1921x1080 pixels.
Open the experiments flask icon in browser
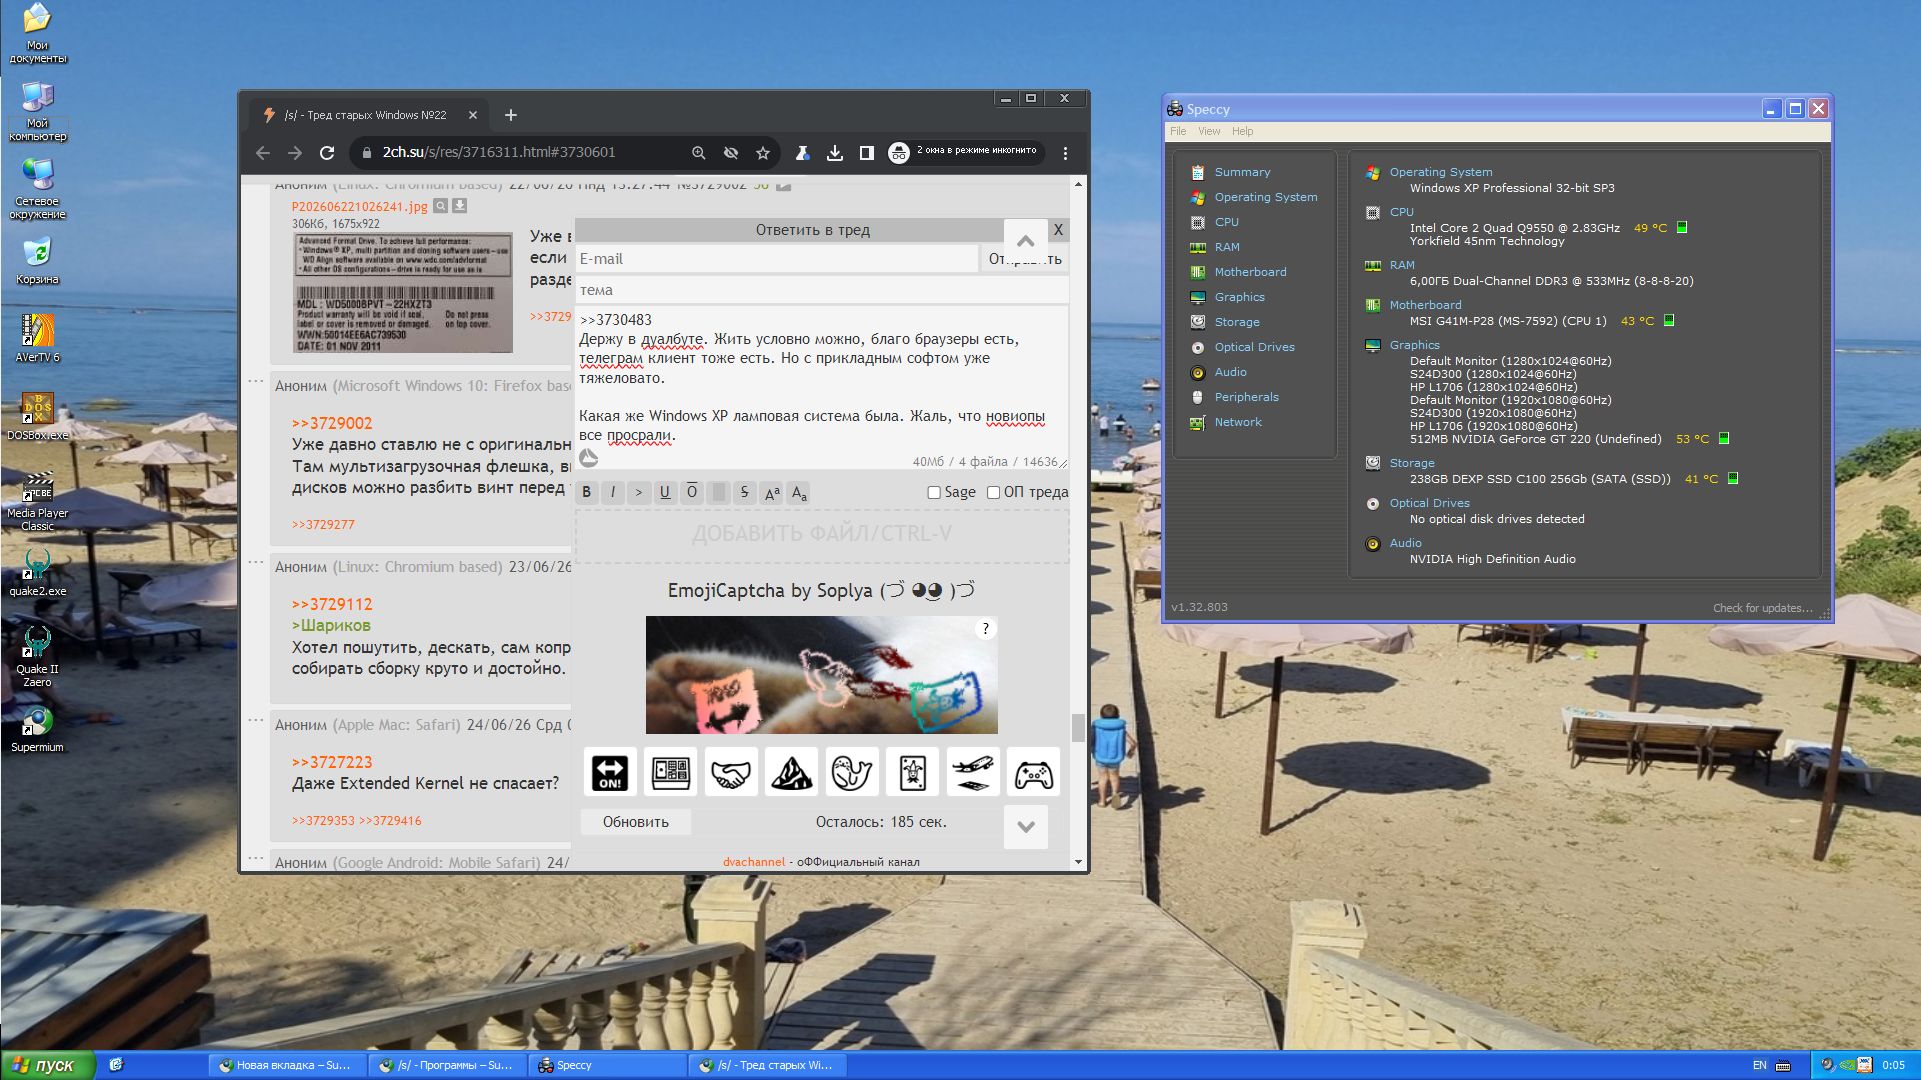click(x=802, y=153)
